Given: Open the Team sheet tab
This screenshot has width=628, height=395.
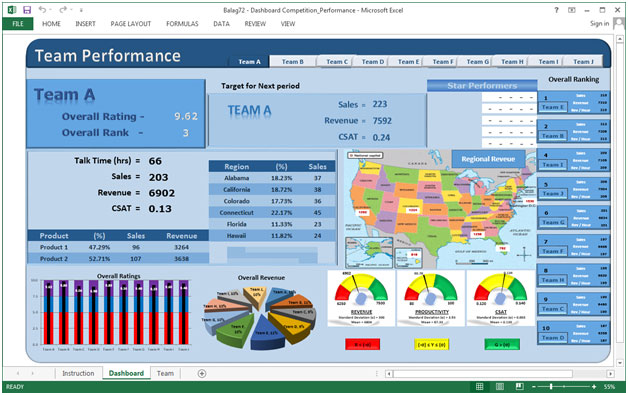Looking at the screenshot, I should [x=165, y=373].
